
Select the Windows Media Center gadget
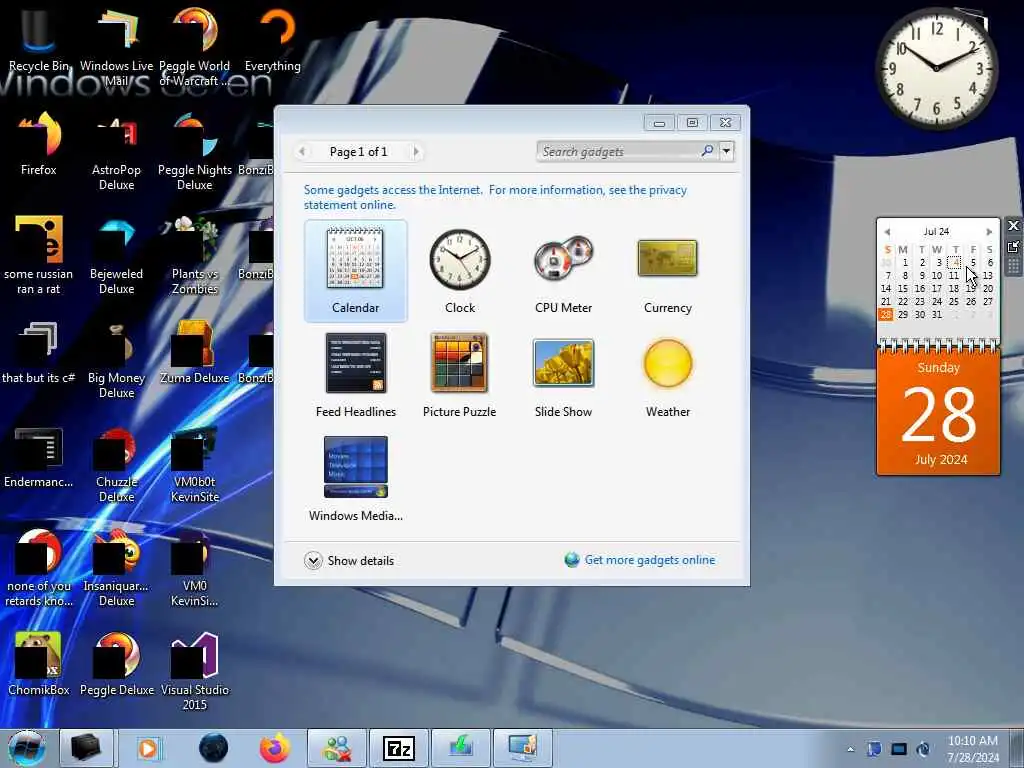355,479
